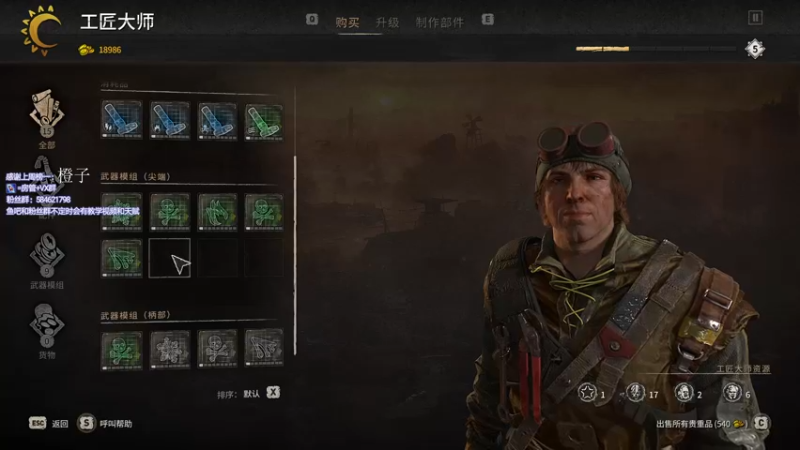Click the first blue flashlight blueprint
This screenshot has height=450, width=800.
tap(121, 121)
